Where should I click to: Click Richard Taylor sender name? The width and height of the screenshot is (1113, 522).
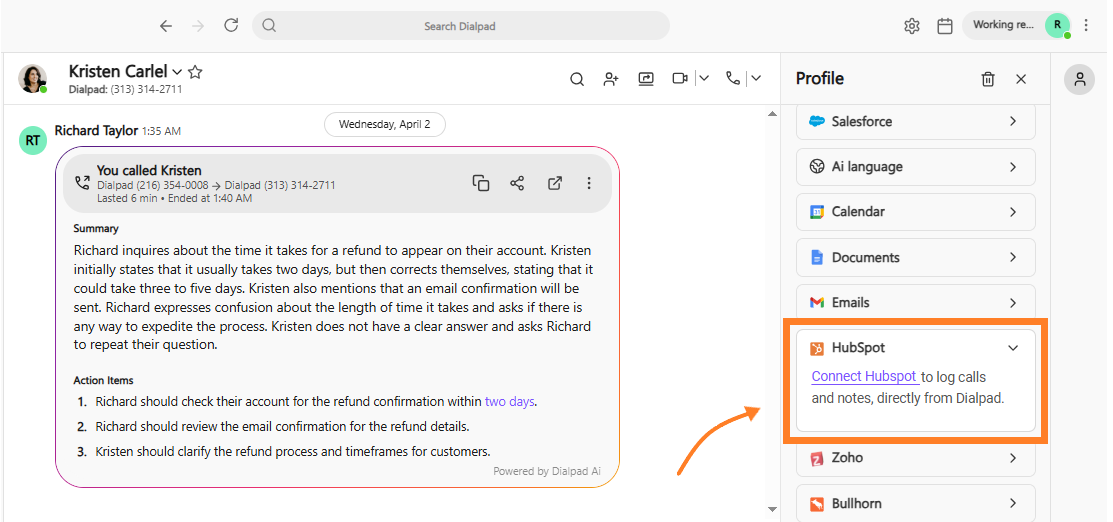(x=96, y=131)
